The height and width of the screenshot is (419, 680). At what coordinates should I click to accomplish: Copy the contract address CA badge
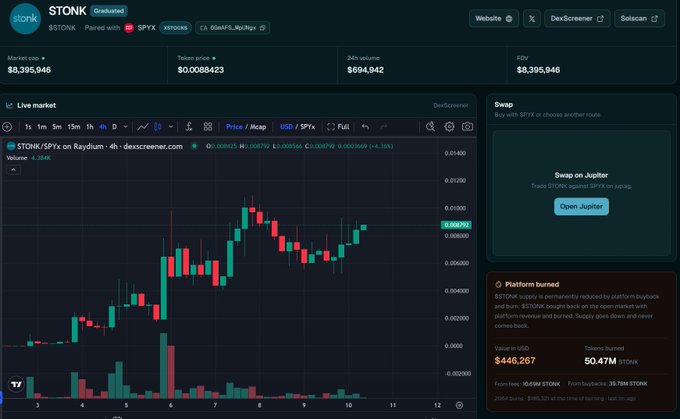232,28
